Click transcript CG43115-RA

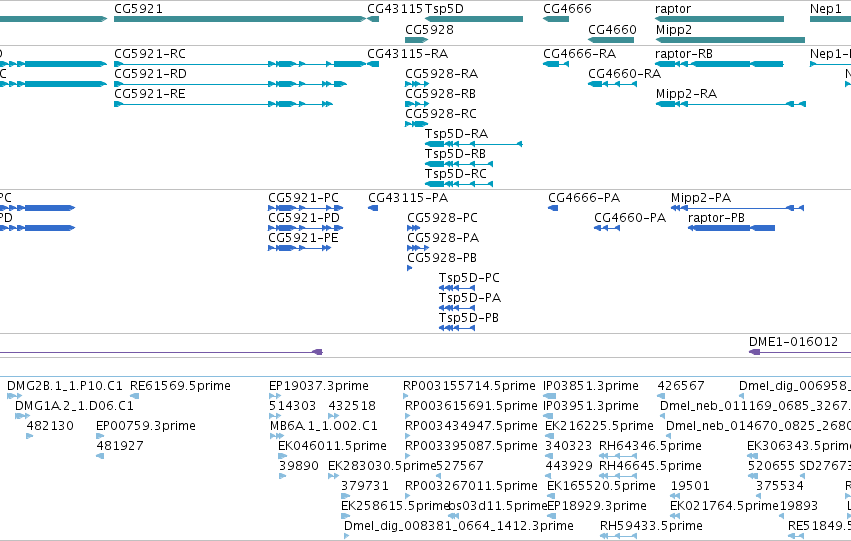(x=408, y=54)
